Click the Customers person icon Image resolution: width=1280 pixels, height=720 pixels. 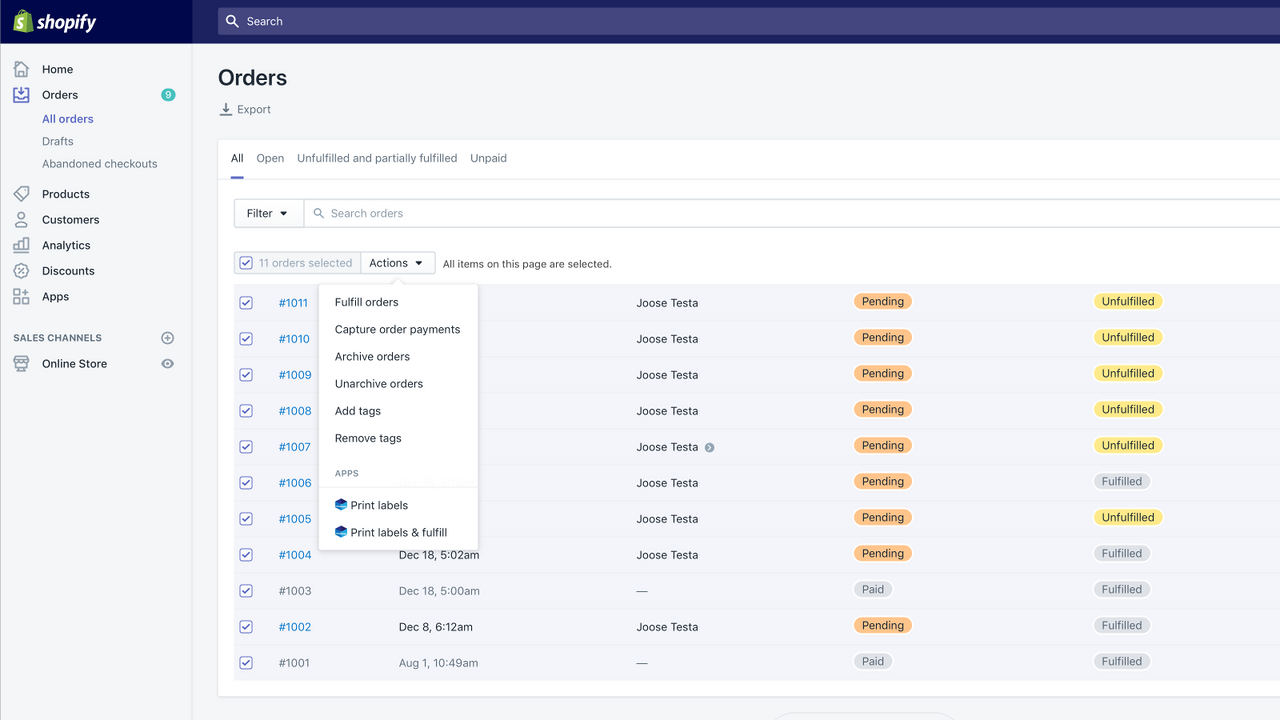pos(21,220)
